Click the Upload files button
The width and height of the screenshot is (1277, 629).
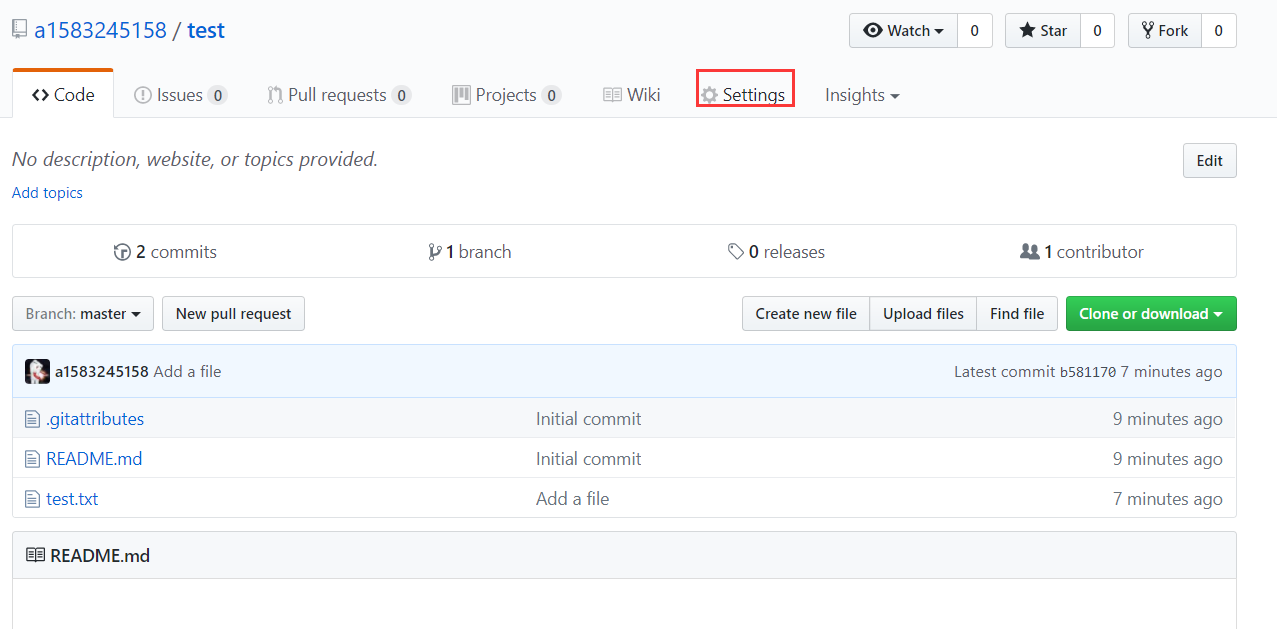pos(923,314)
